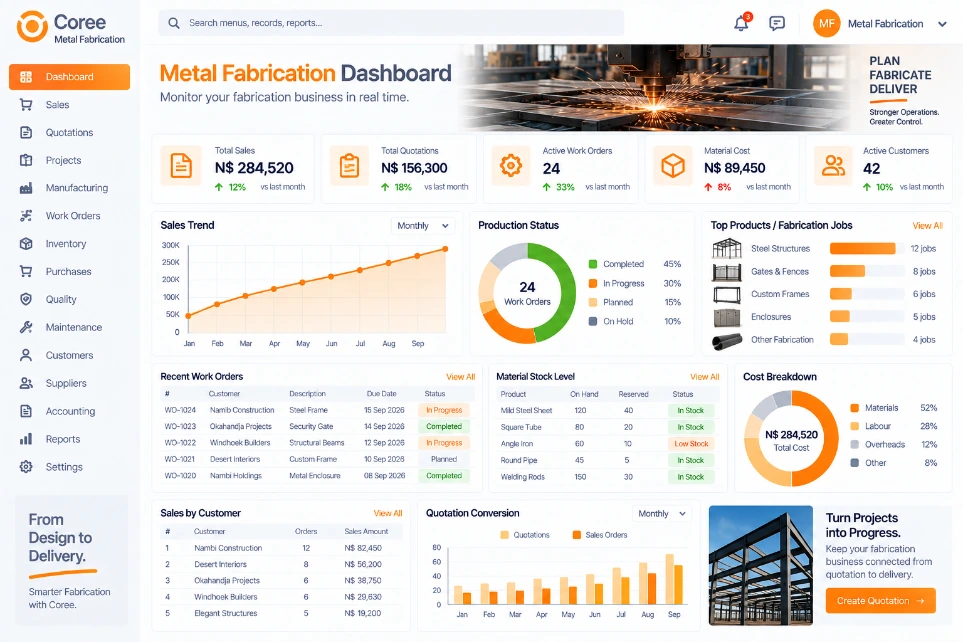Click the Create Quotation button
This screenshot has height=642, width=963.
[881, 601]
